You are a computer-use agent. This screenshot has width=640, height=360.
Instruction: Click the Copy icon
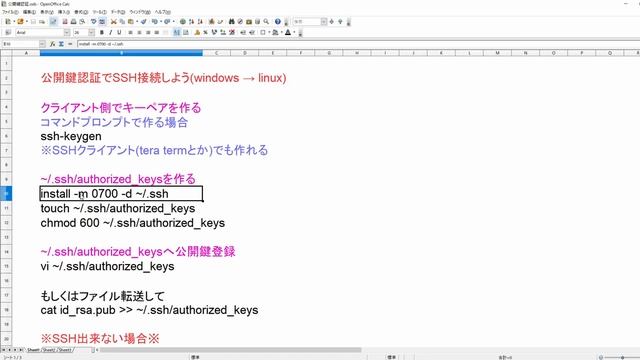[x=122, y=22]
